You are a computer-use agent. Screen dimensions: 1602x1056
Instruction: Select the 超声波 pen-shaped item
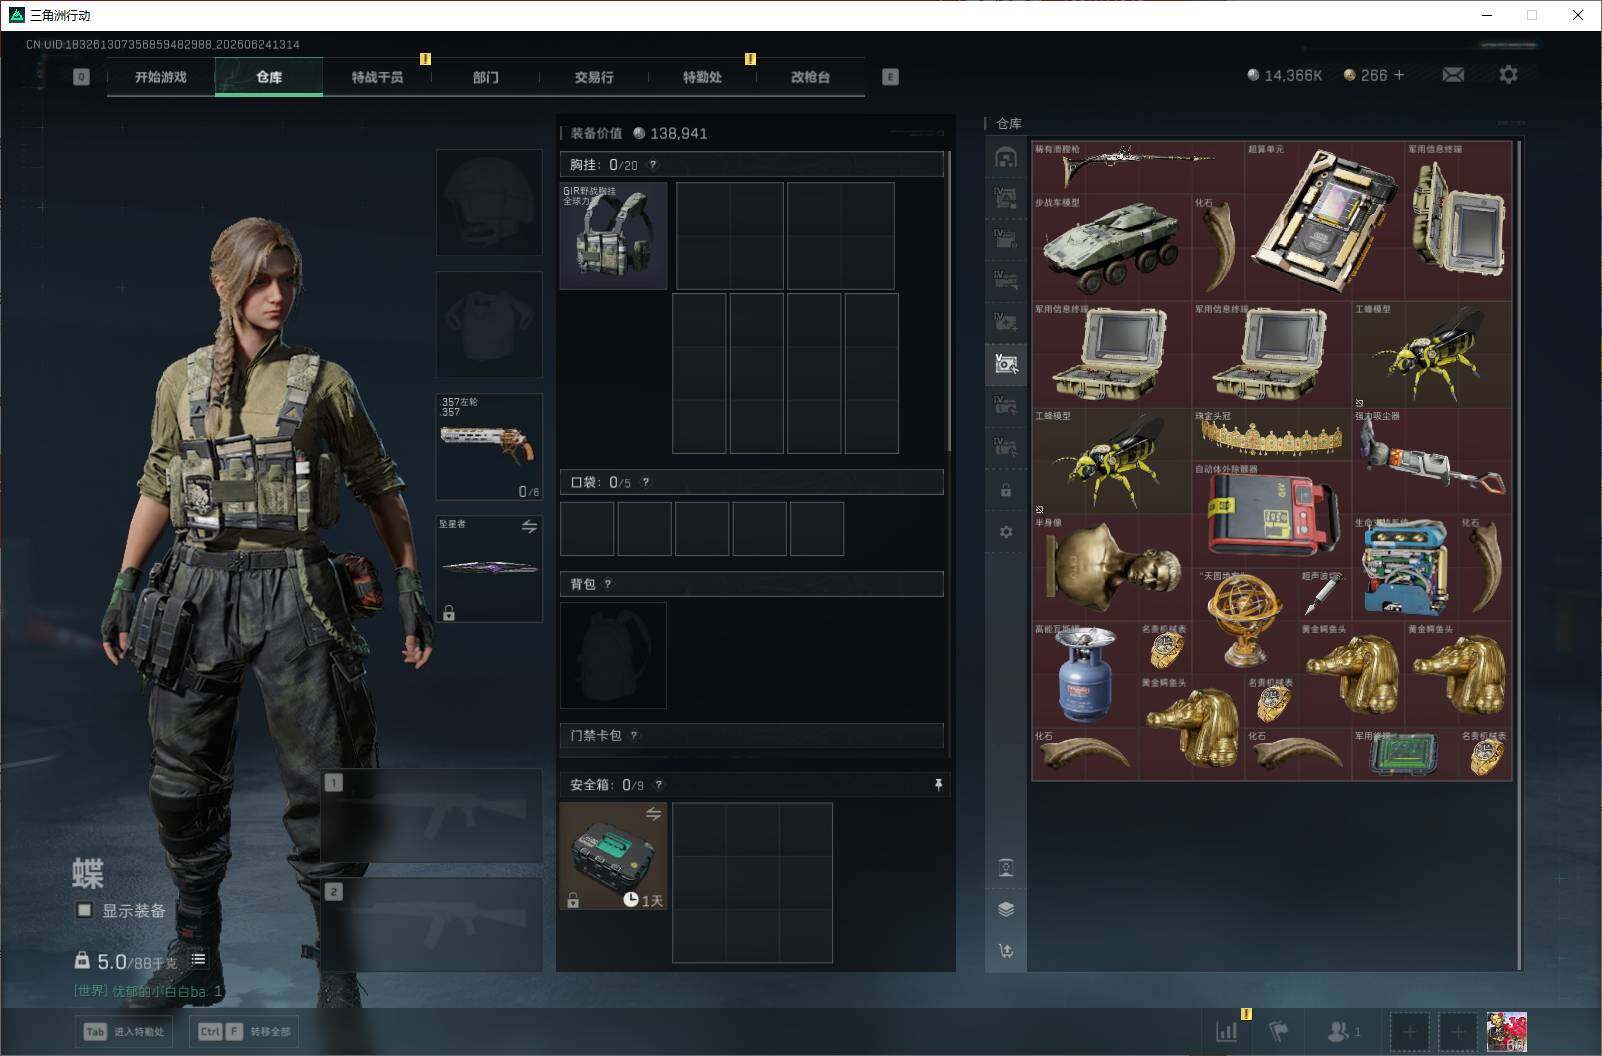[1324, 594]
